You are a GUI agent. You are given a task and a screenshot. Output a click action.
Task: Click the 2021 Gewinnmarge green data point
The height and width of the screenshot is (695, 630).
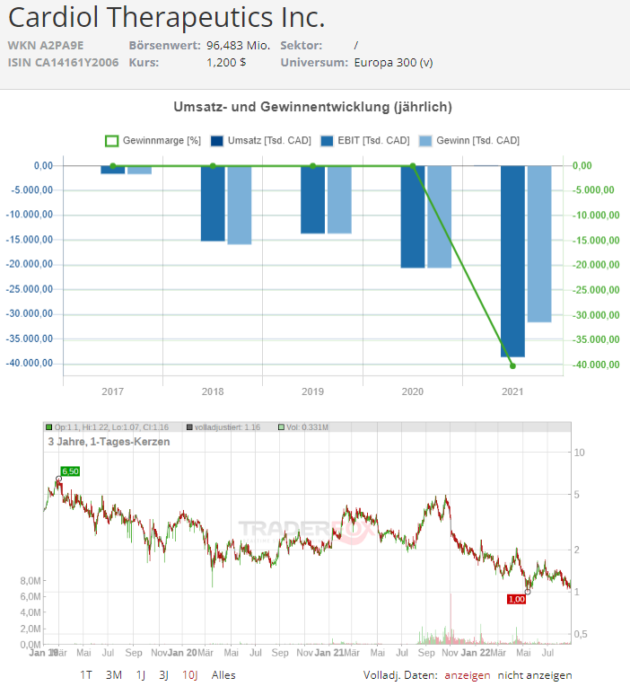(513, 366)
